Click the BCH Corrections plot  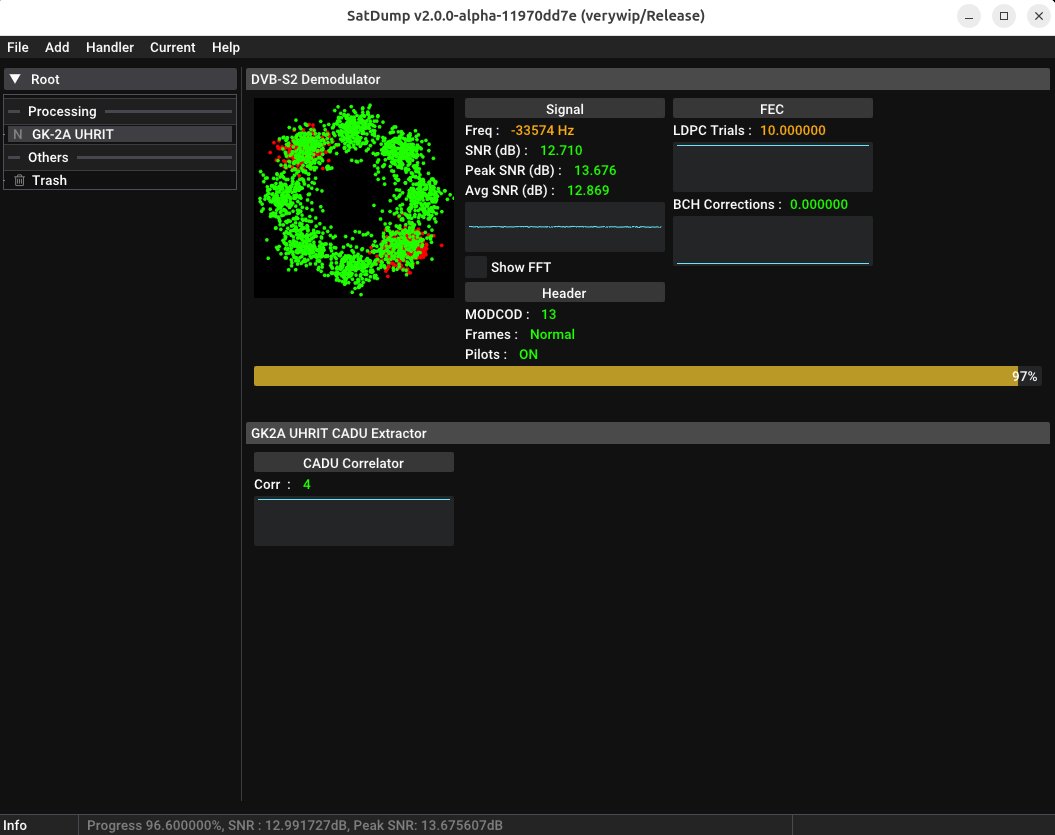click(x=772, y=241)
